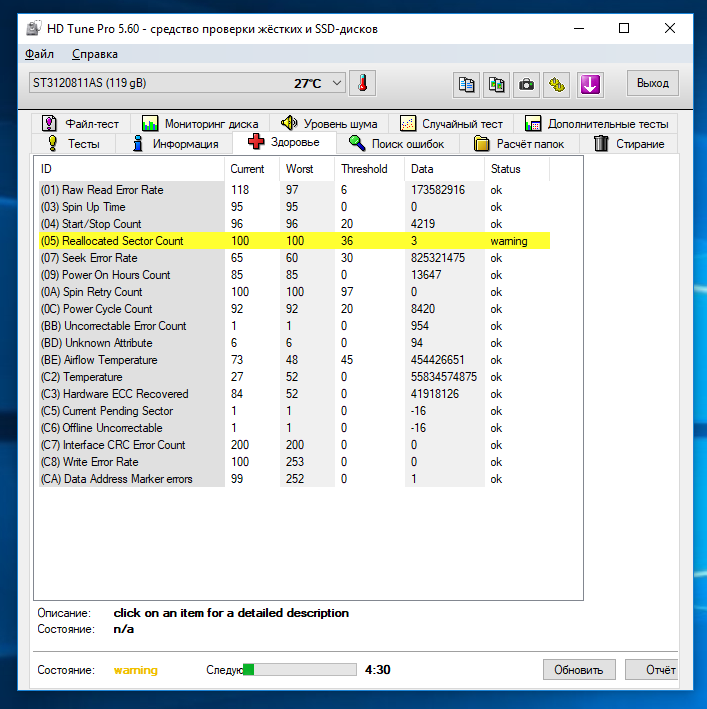Select the Interface CRC Error Count row
The height and width of the screenshot is (709, 707).
(294, 445)
